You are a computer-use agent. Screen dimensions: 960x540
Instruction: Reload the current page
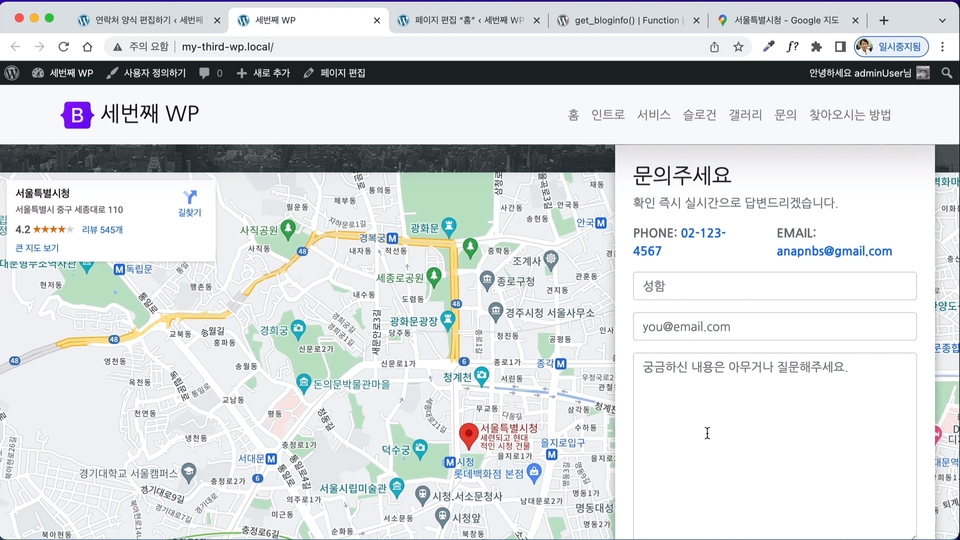(x=63, y=47)
